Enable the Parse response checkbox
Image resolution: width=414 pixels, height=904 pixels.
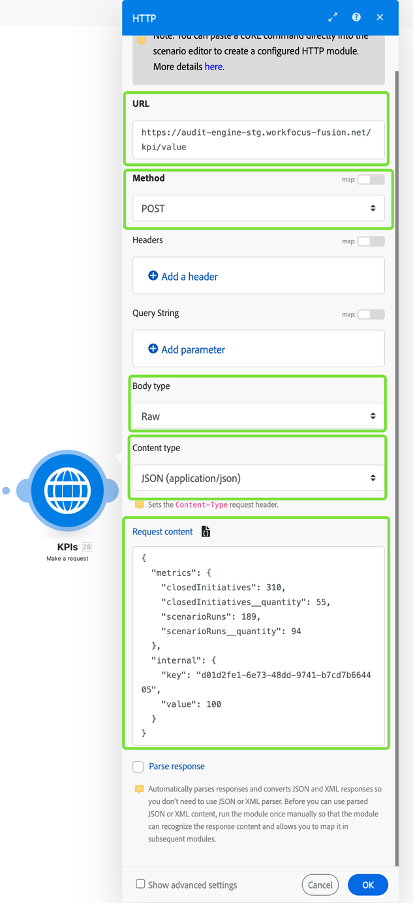click(x=138, y=767)
